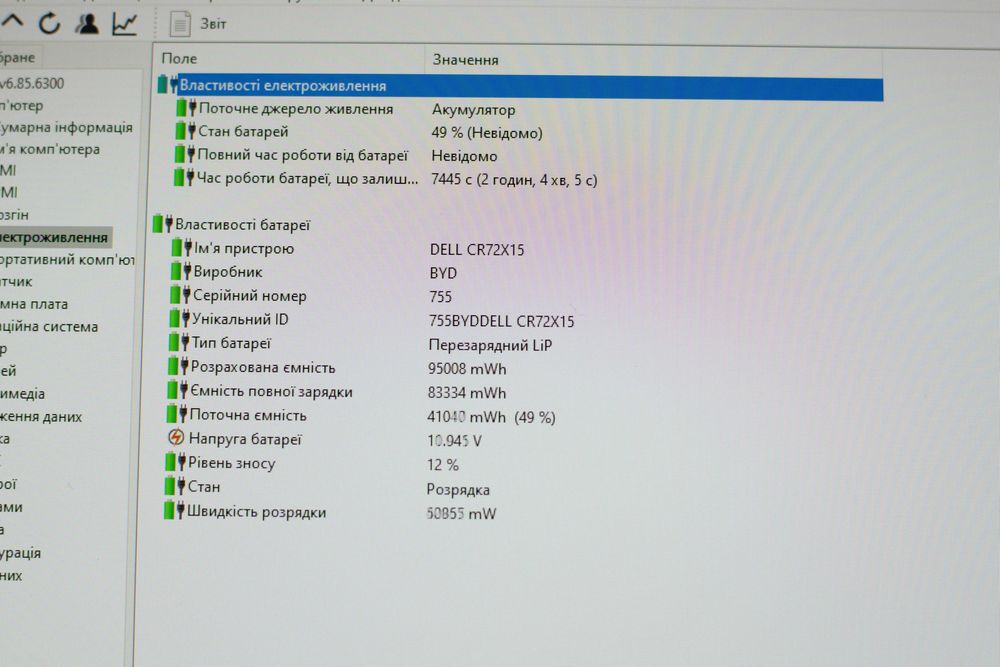This screenshot has width=1000, height=667.
Task: Click the voltage icon beside Напруга батареї
Action: (x=175, y=438)
